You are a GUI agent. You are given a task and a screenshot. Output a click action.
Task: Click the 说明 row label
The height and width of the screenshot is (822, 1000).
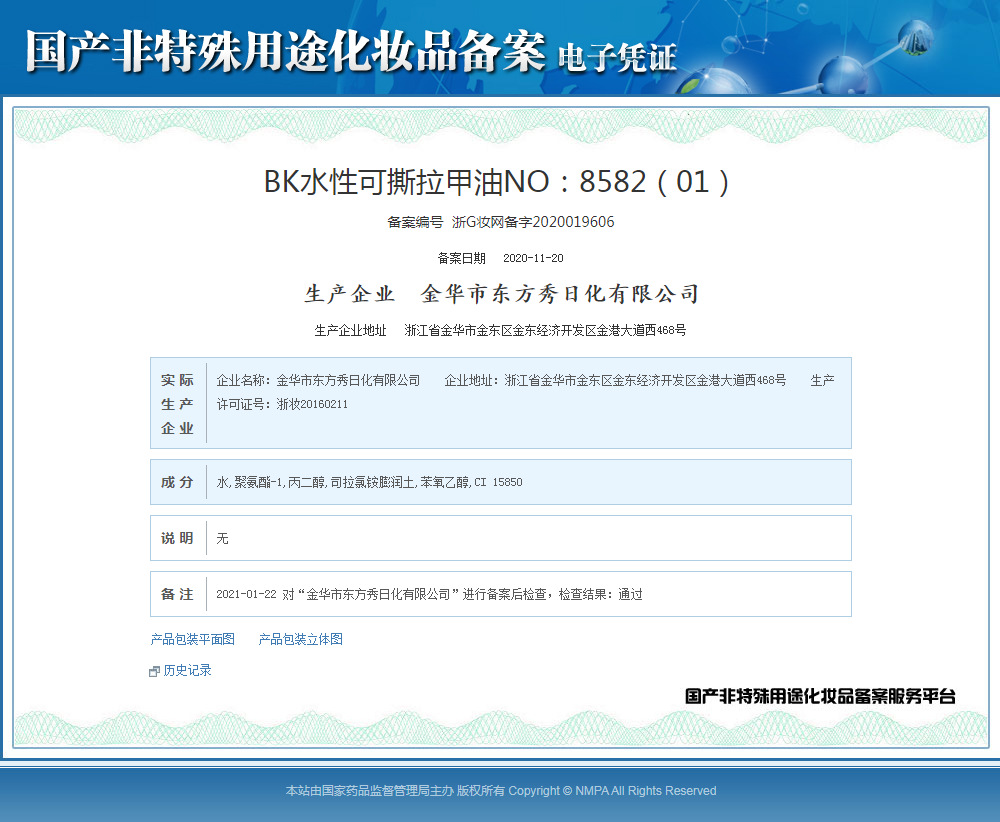177,538
